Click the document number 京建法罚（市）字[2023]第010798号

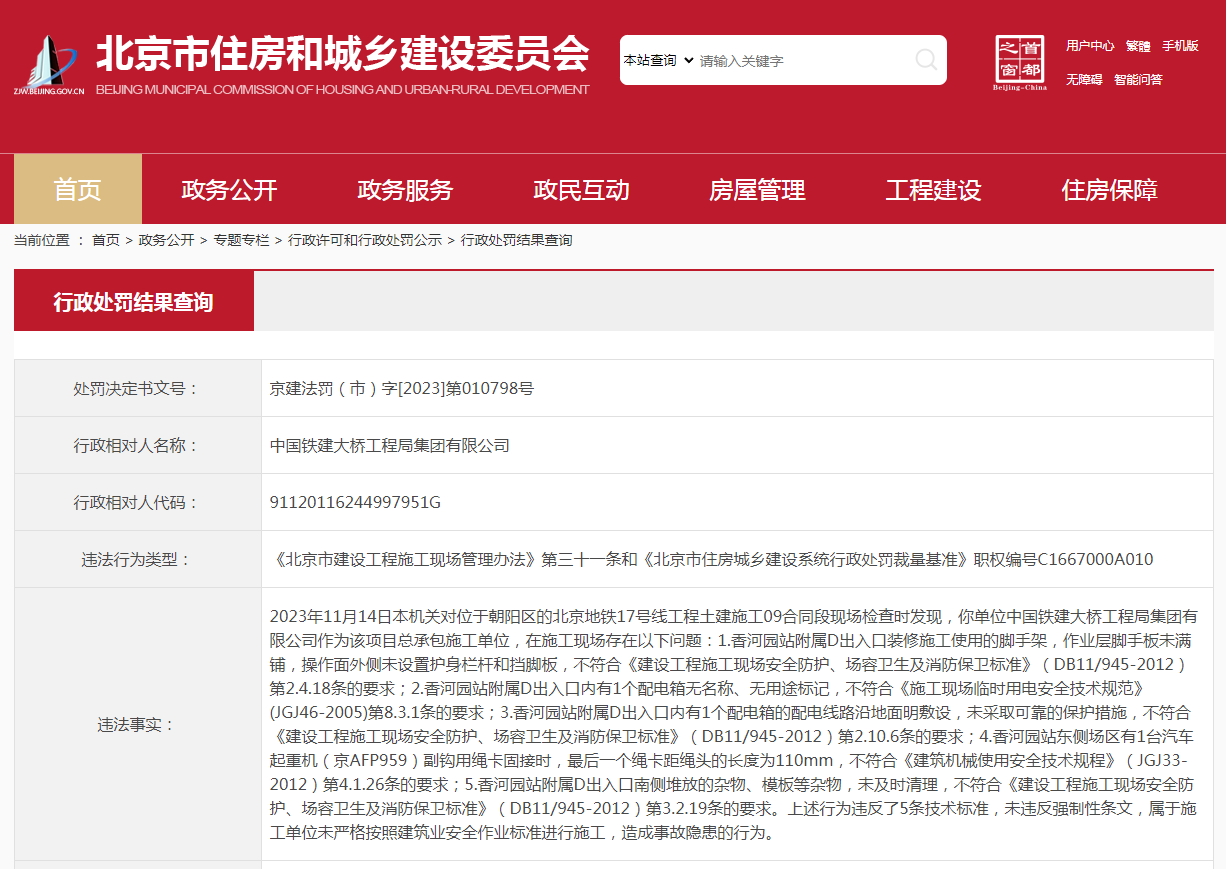click(402, 388)
